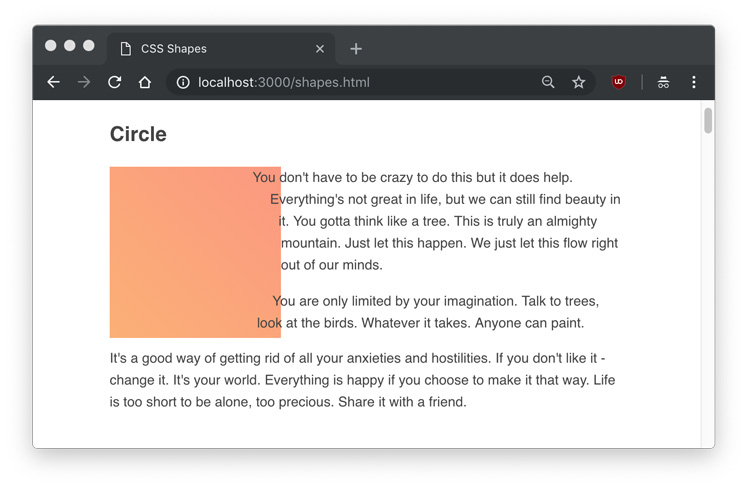747x488 pixels.
Task: Click the vertical scrollbar thumb
Action: coord(708,121)
